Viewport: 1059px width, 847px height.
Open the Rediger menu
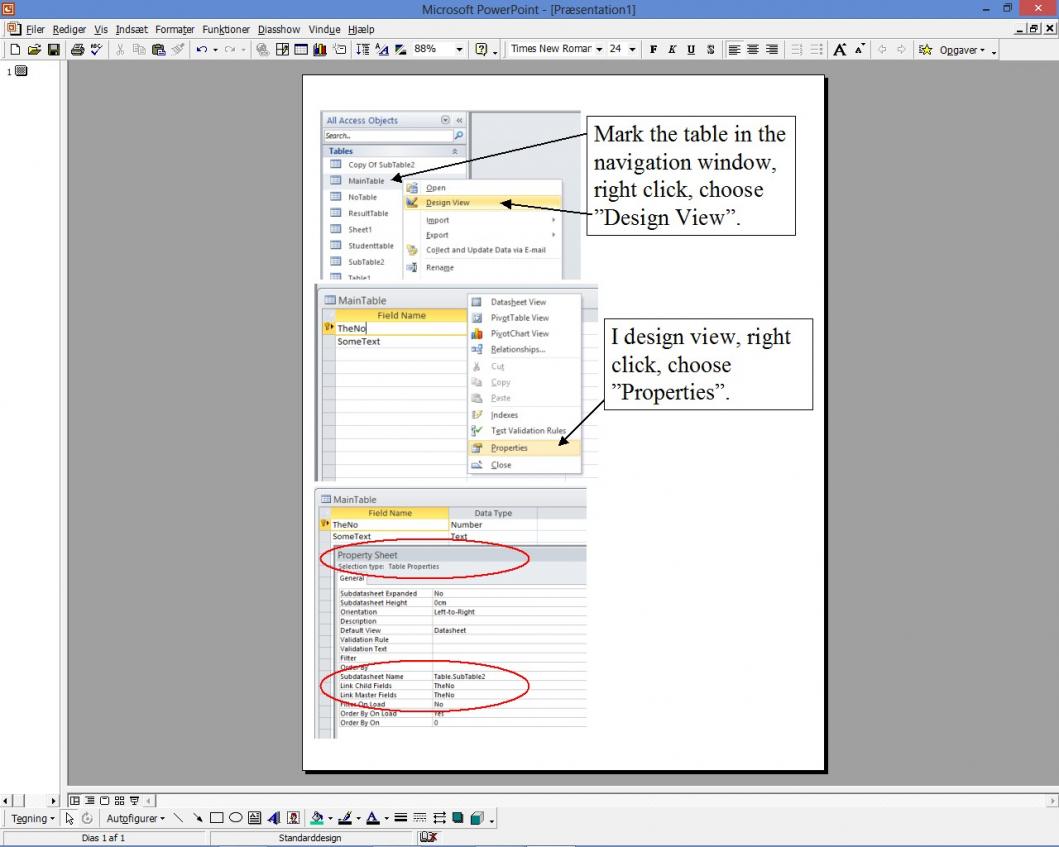pos(70,29)
